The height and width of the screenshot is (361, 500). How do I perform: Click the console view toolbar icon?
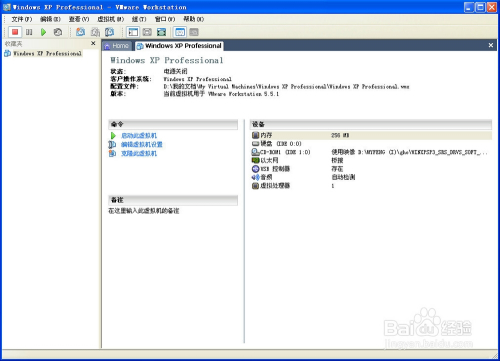tap(194, 32)
